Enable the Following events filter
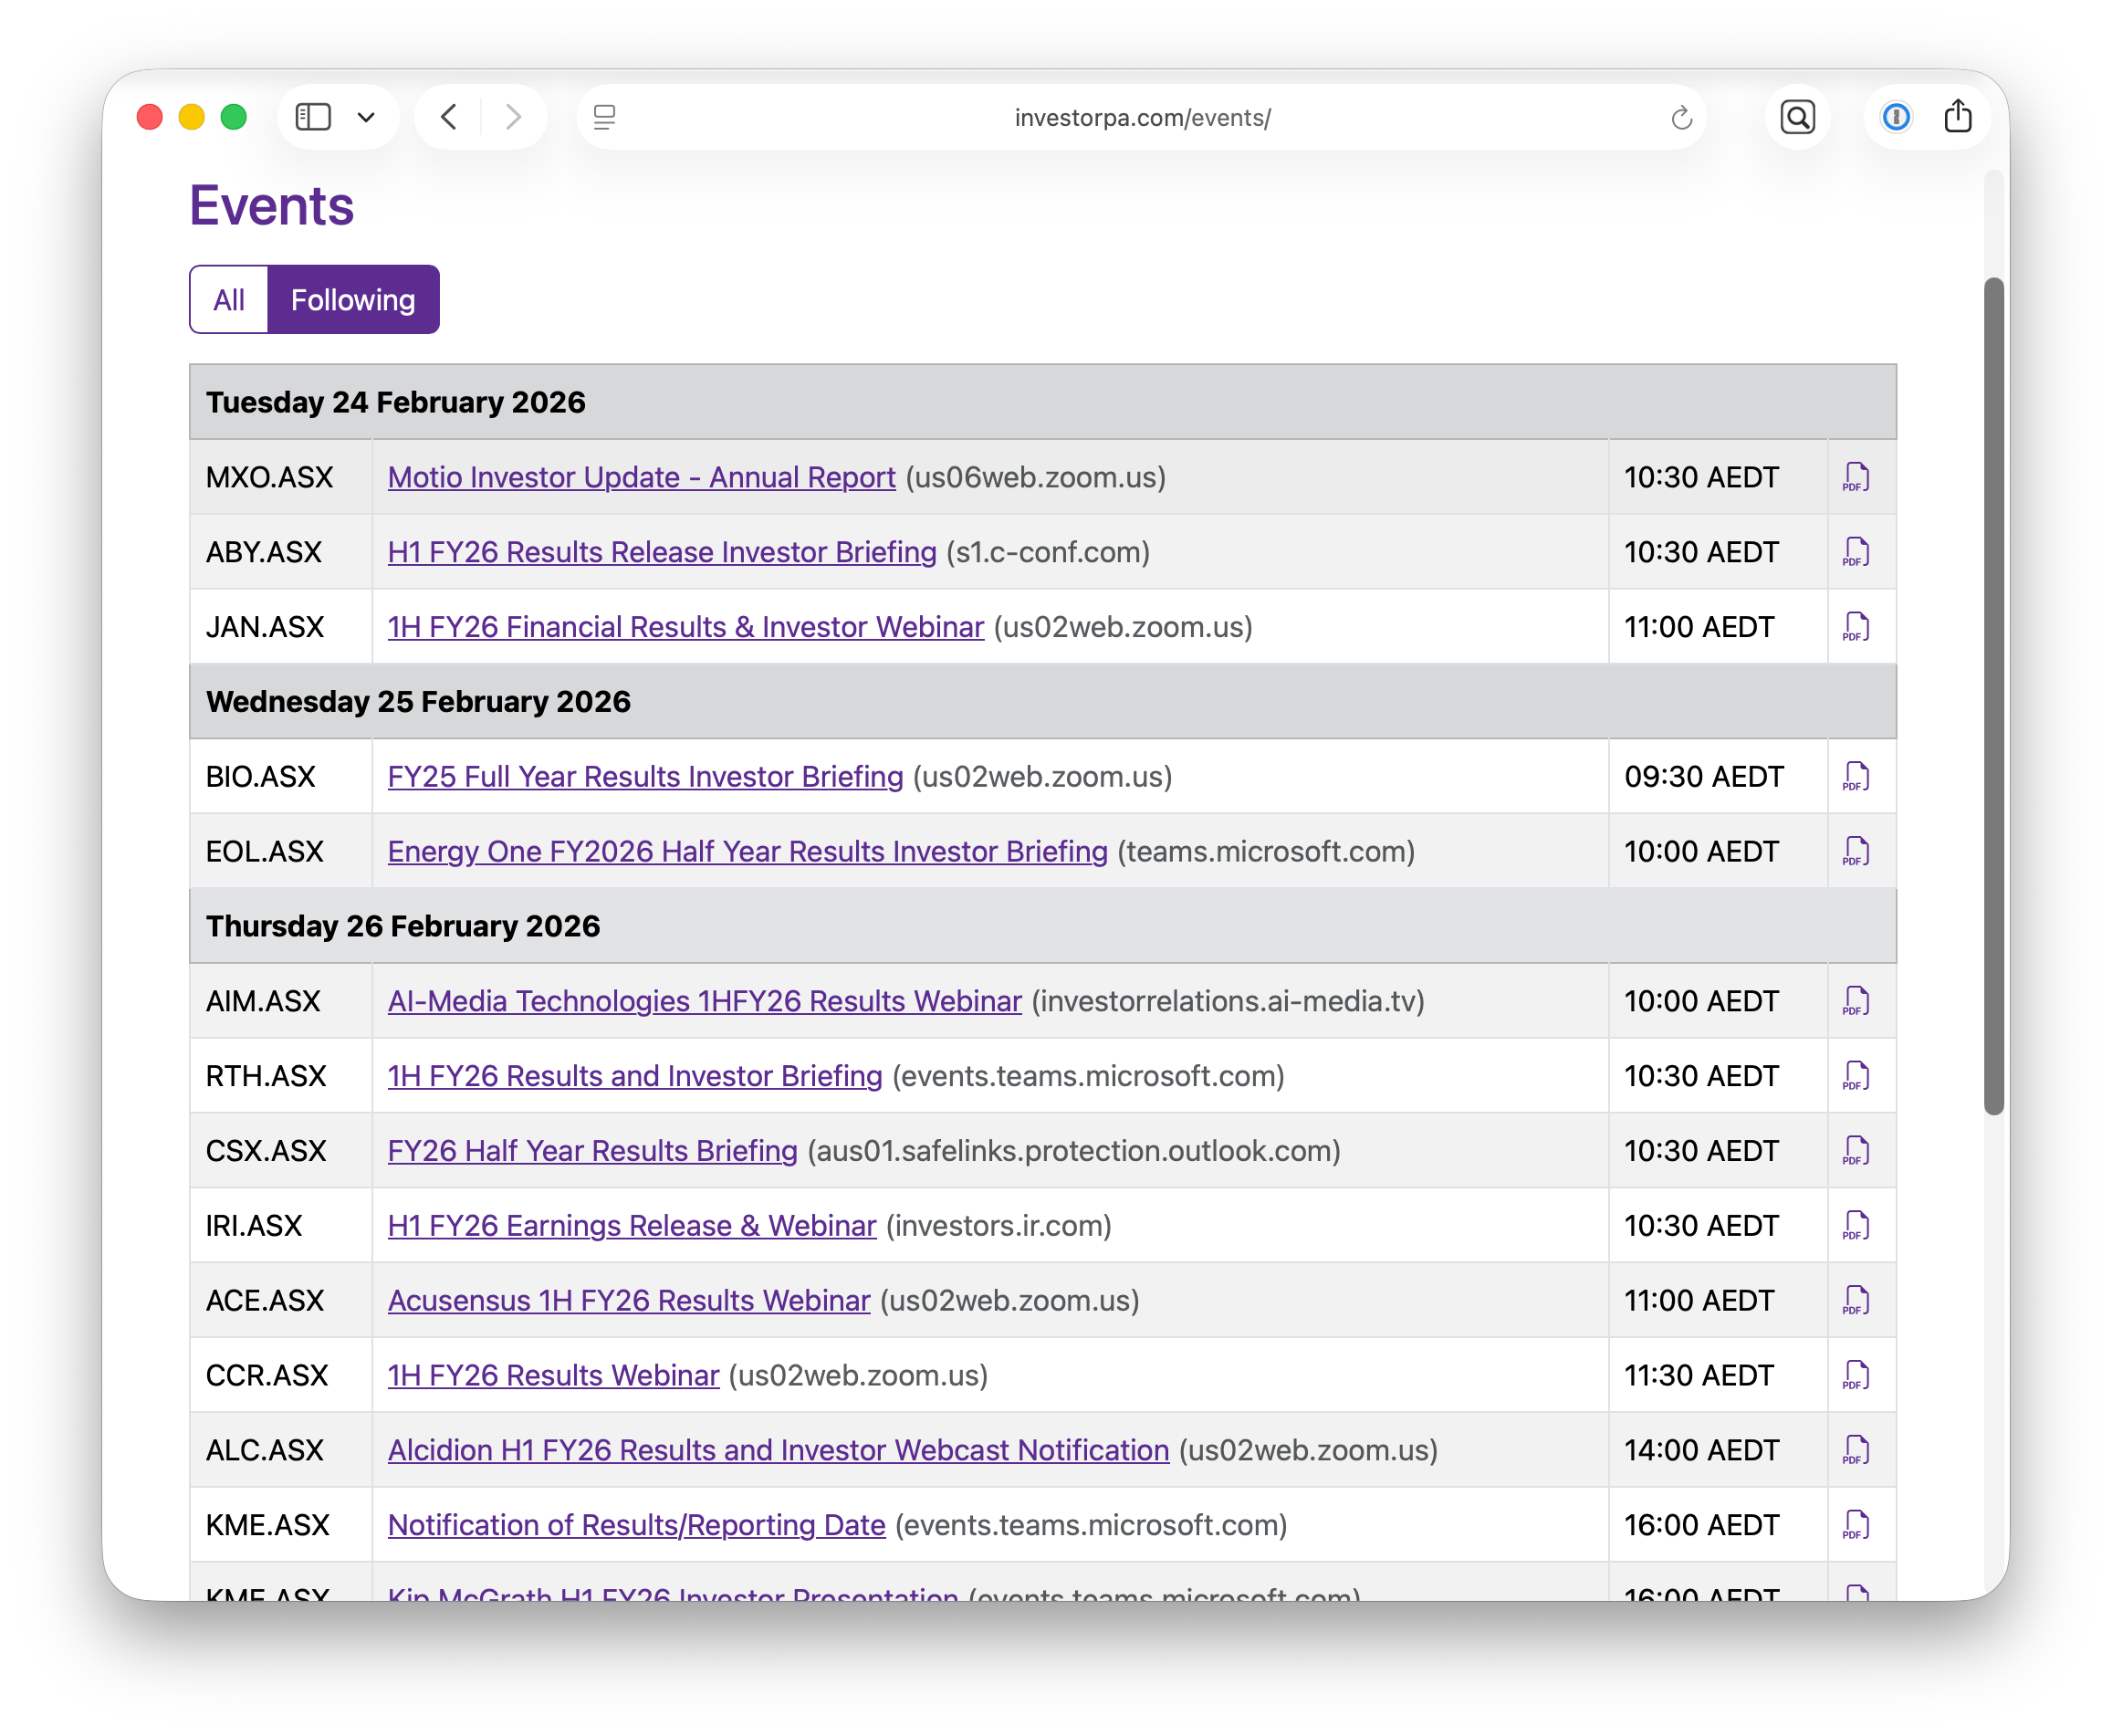Image resolution: width=2112 pixels, height=1736 pixels. click(352, 299)
